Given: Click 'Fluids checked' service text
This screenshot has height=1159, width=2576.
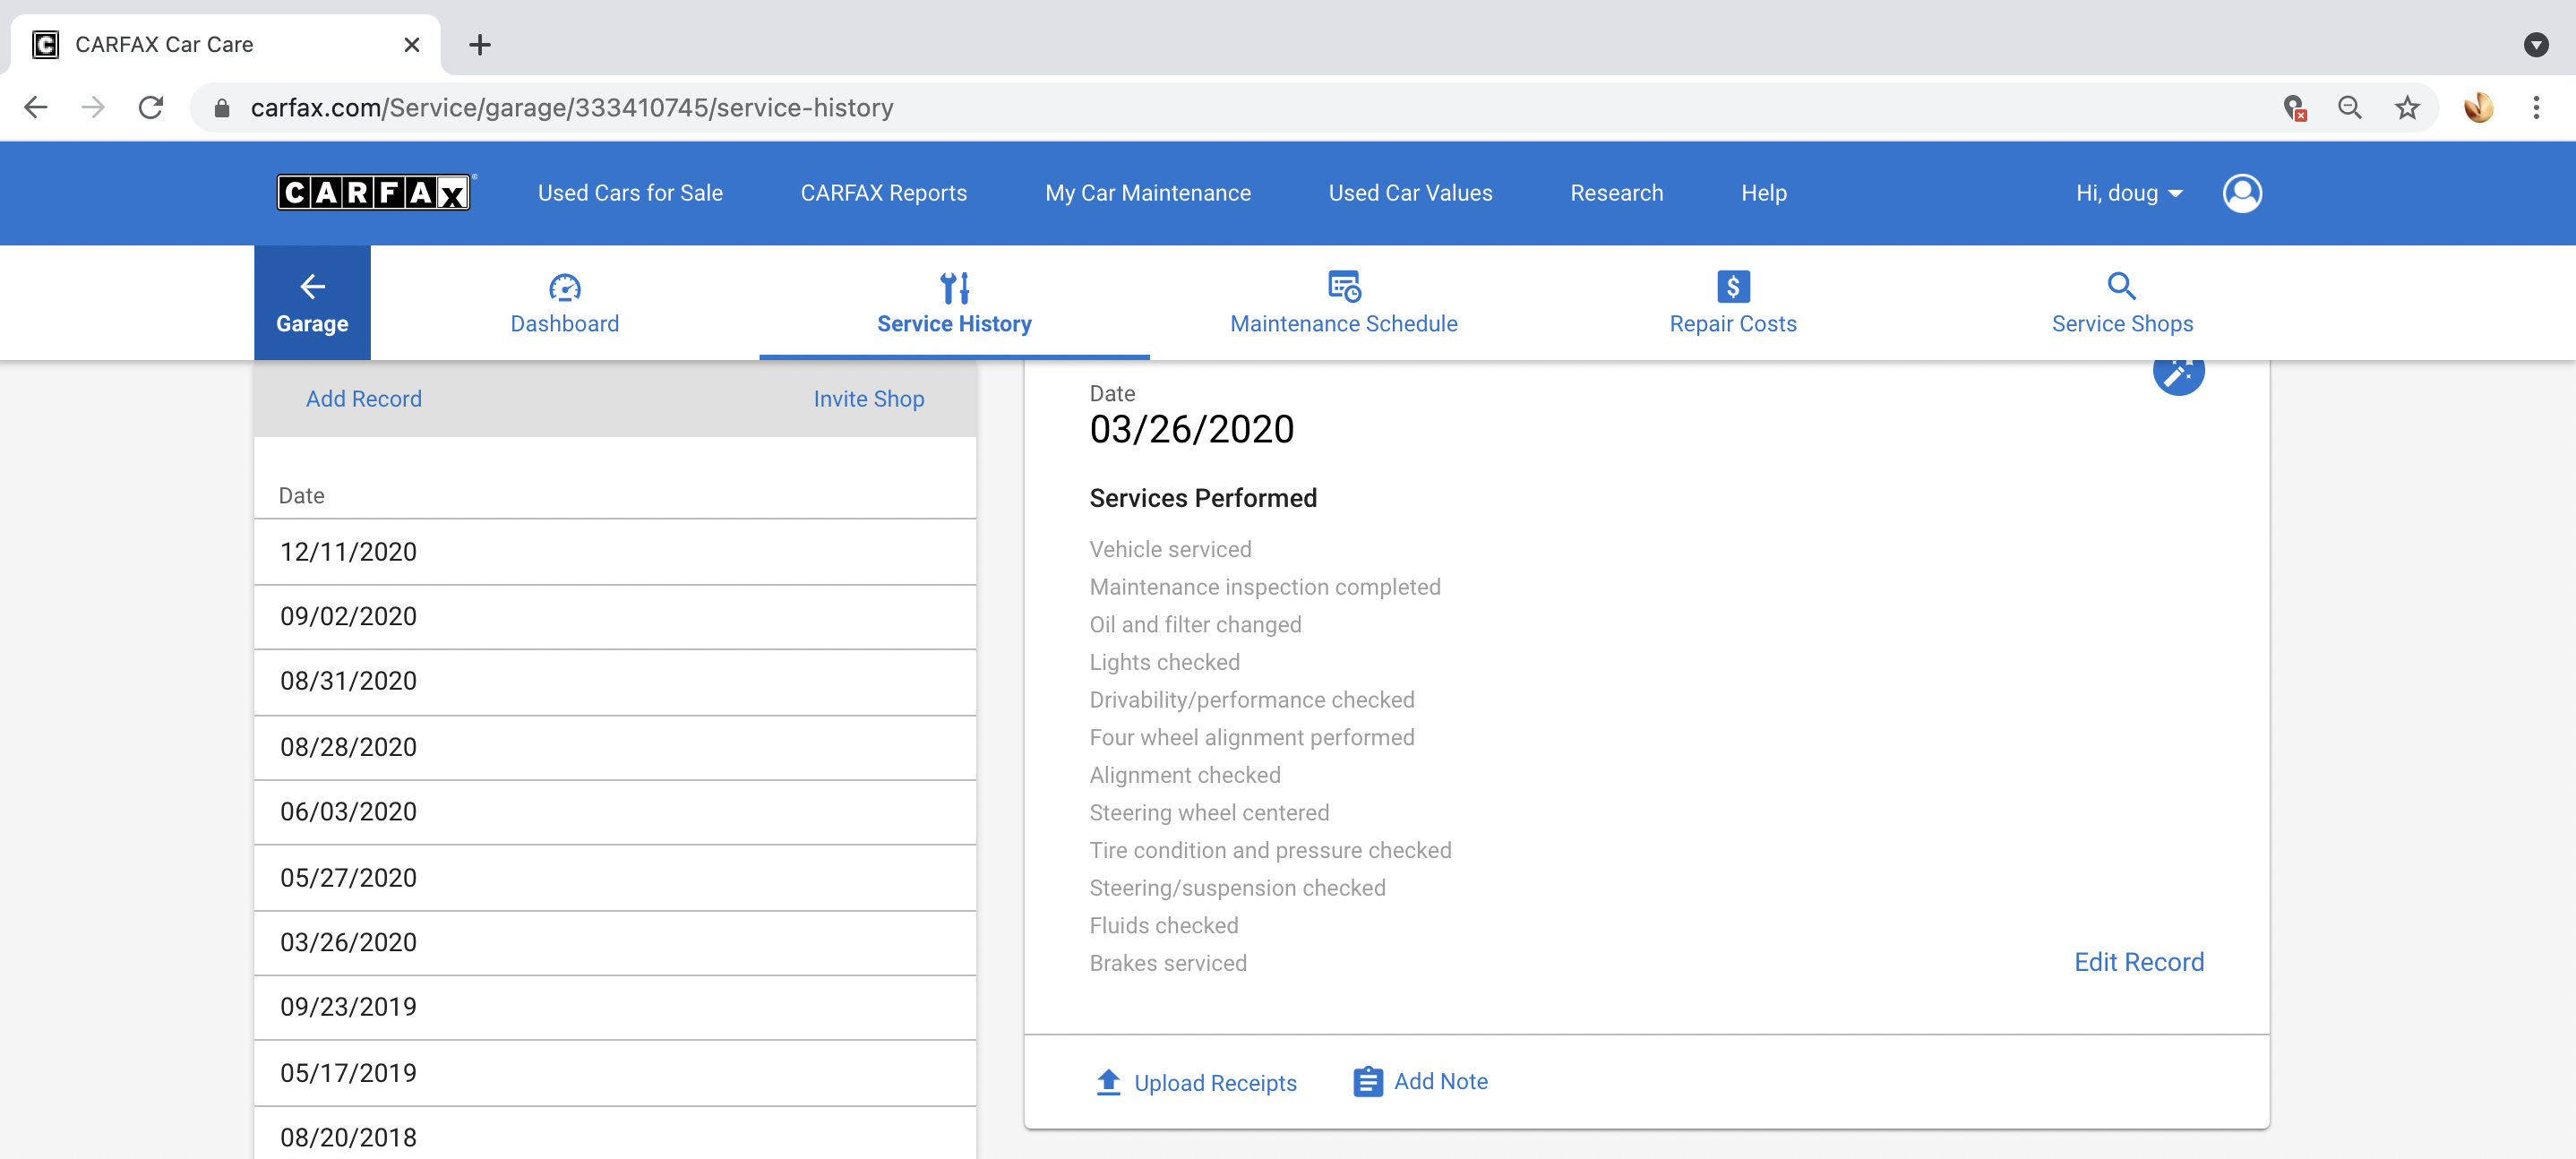Looking at the screenshot, I should coord(1163,925).
